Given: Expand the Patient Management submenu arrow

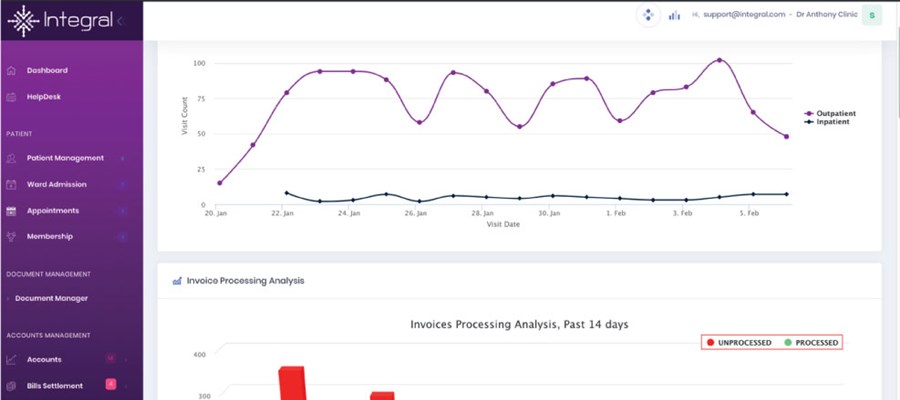Looking at the screenshot, I should (x=122, y=158).
